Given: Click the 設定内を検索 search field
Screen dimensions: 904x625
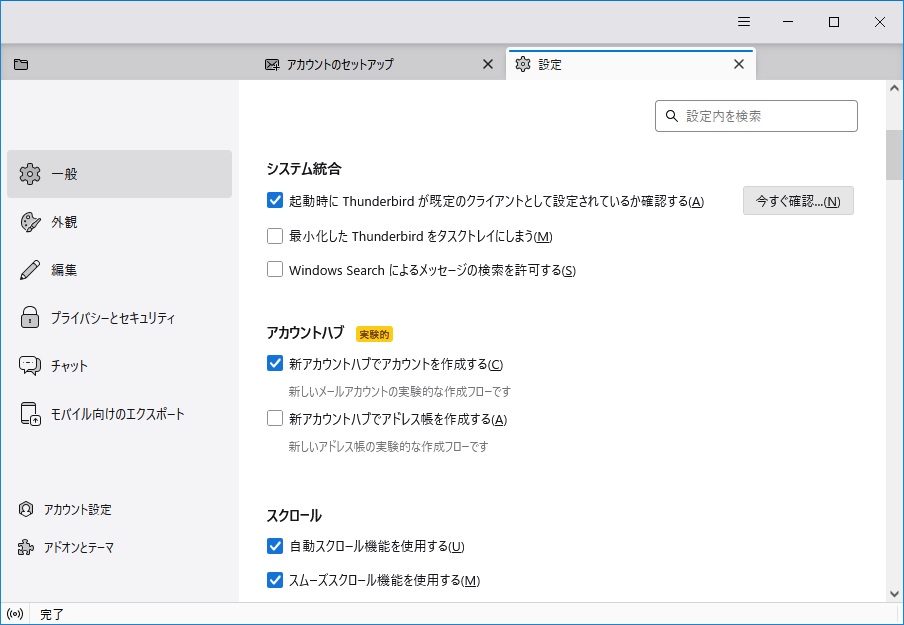Looking at the screenshot, I should [766, 116].
